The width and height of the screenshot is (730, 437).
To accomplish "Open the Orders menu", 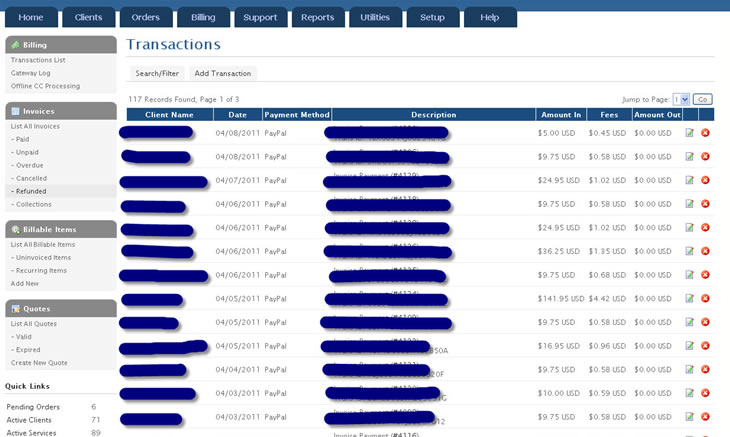I will (x=146, y=17).
